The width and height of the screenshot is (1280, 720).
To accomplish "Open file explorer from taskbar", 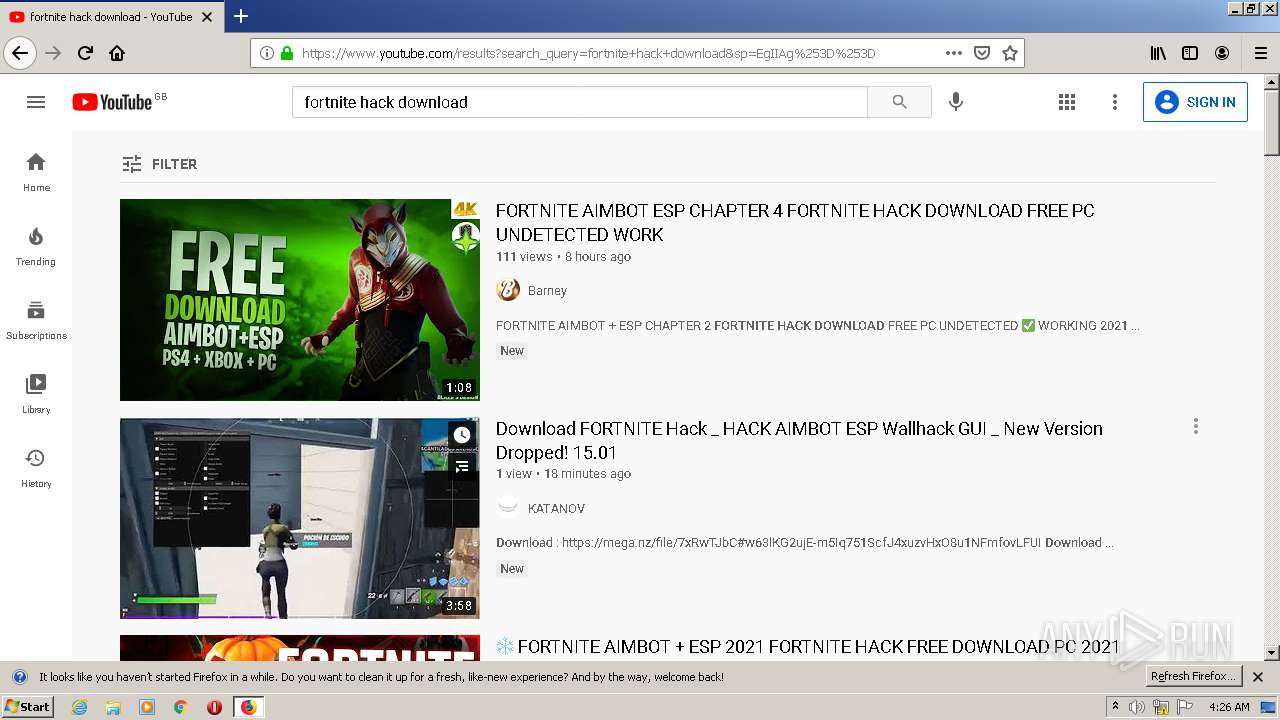I will (113, 707).
